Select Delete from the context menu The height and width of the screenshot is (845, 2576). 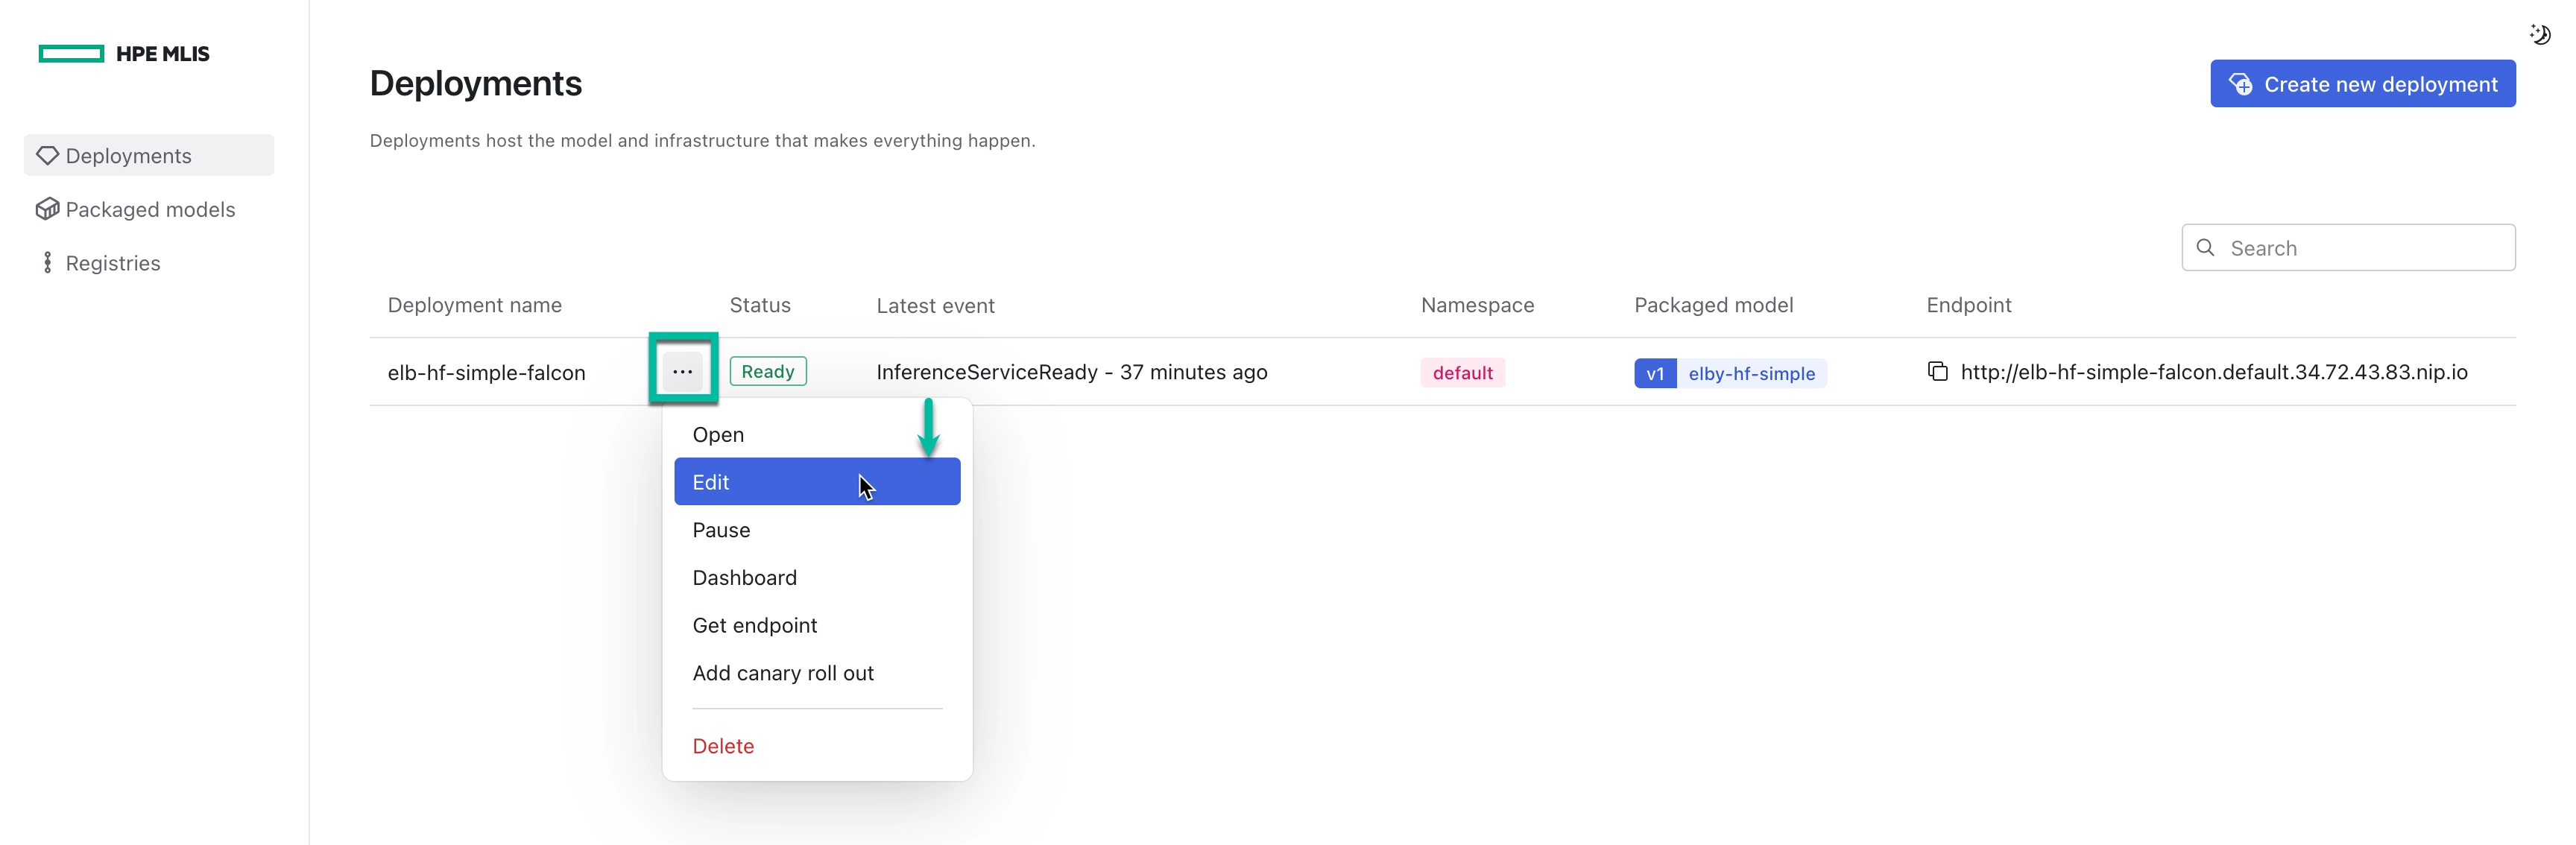817,746
